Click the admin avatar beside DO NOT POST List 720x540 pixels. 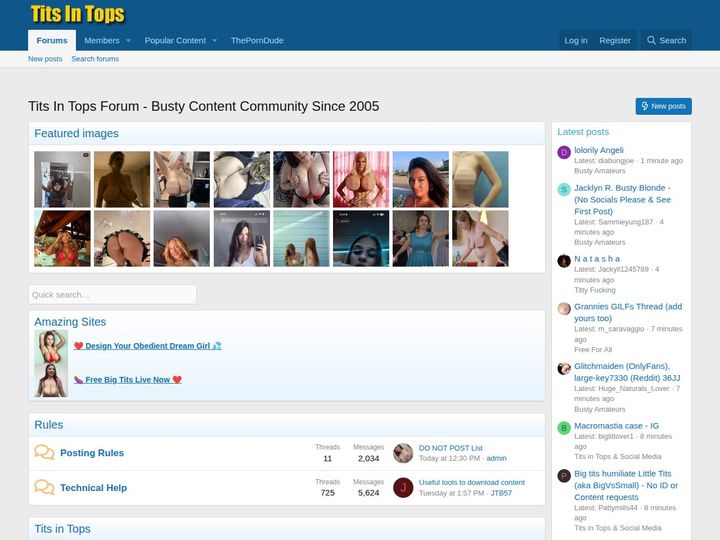click(x=403, y=453)
